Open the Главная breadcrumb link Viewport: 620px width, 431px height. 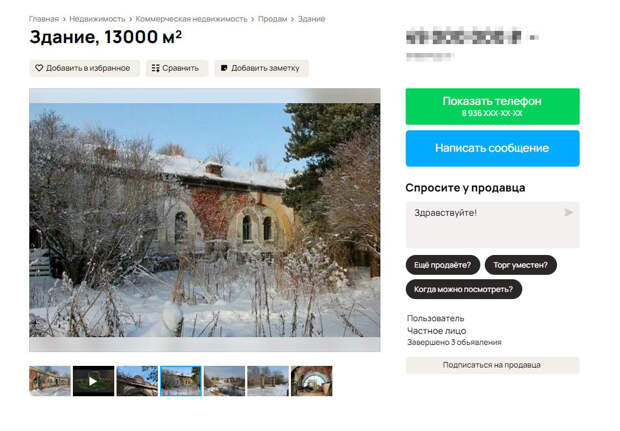[x=43, y=19]
